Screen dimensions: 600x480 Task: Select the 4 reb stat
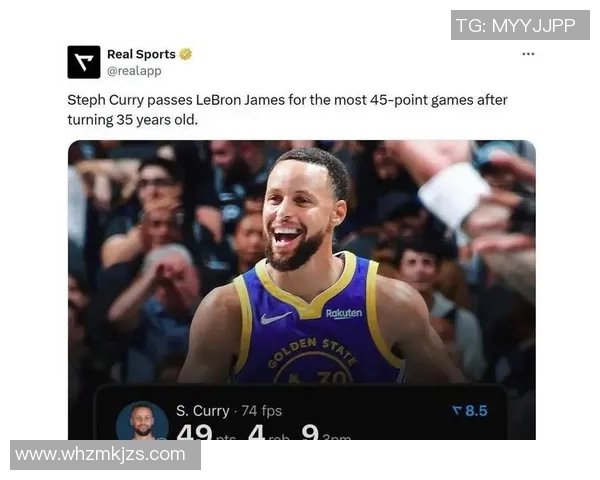[268, 432]
